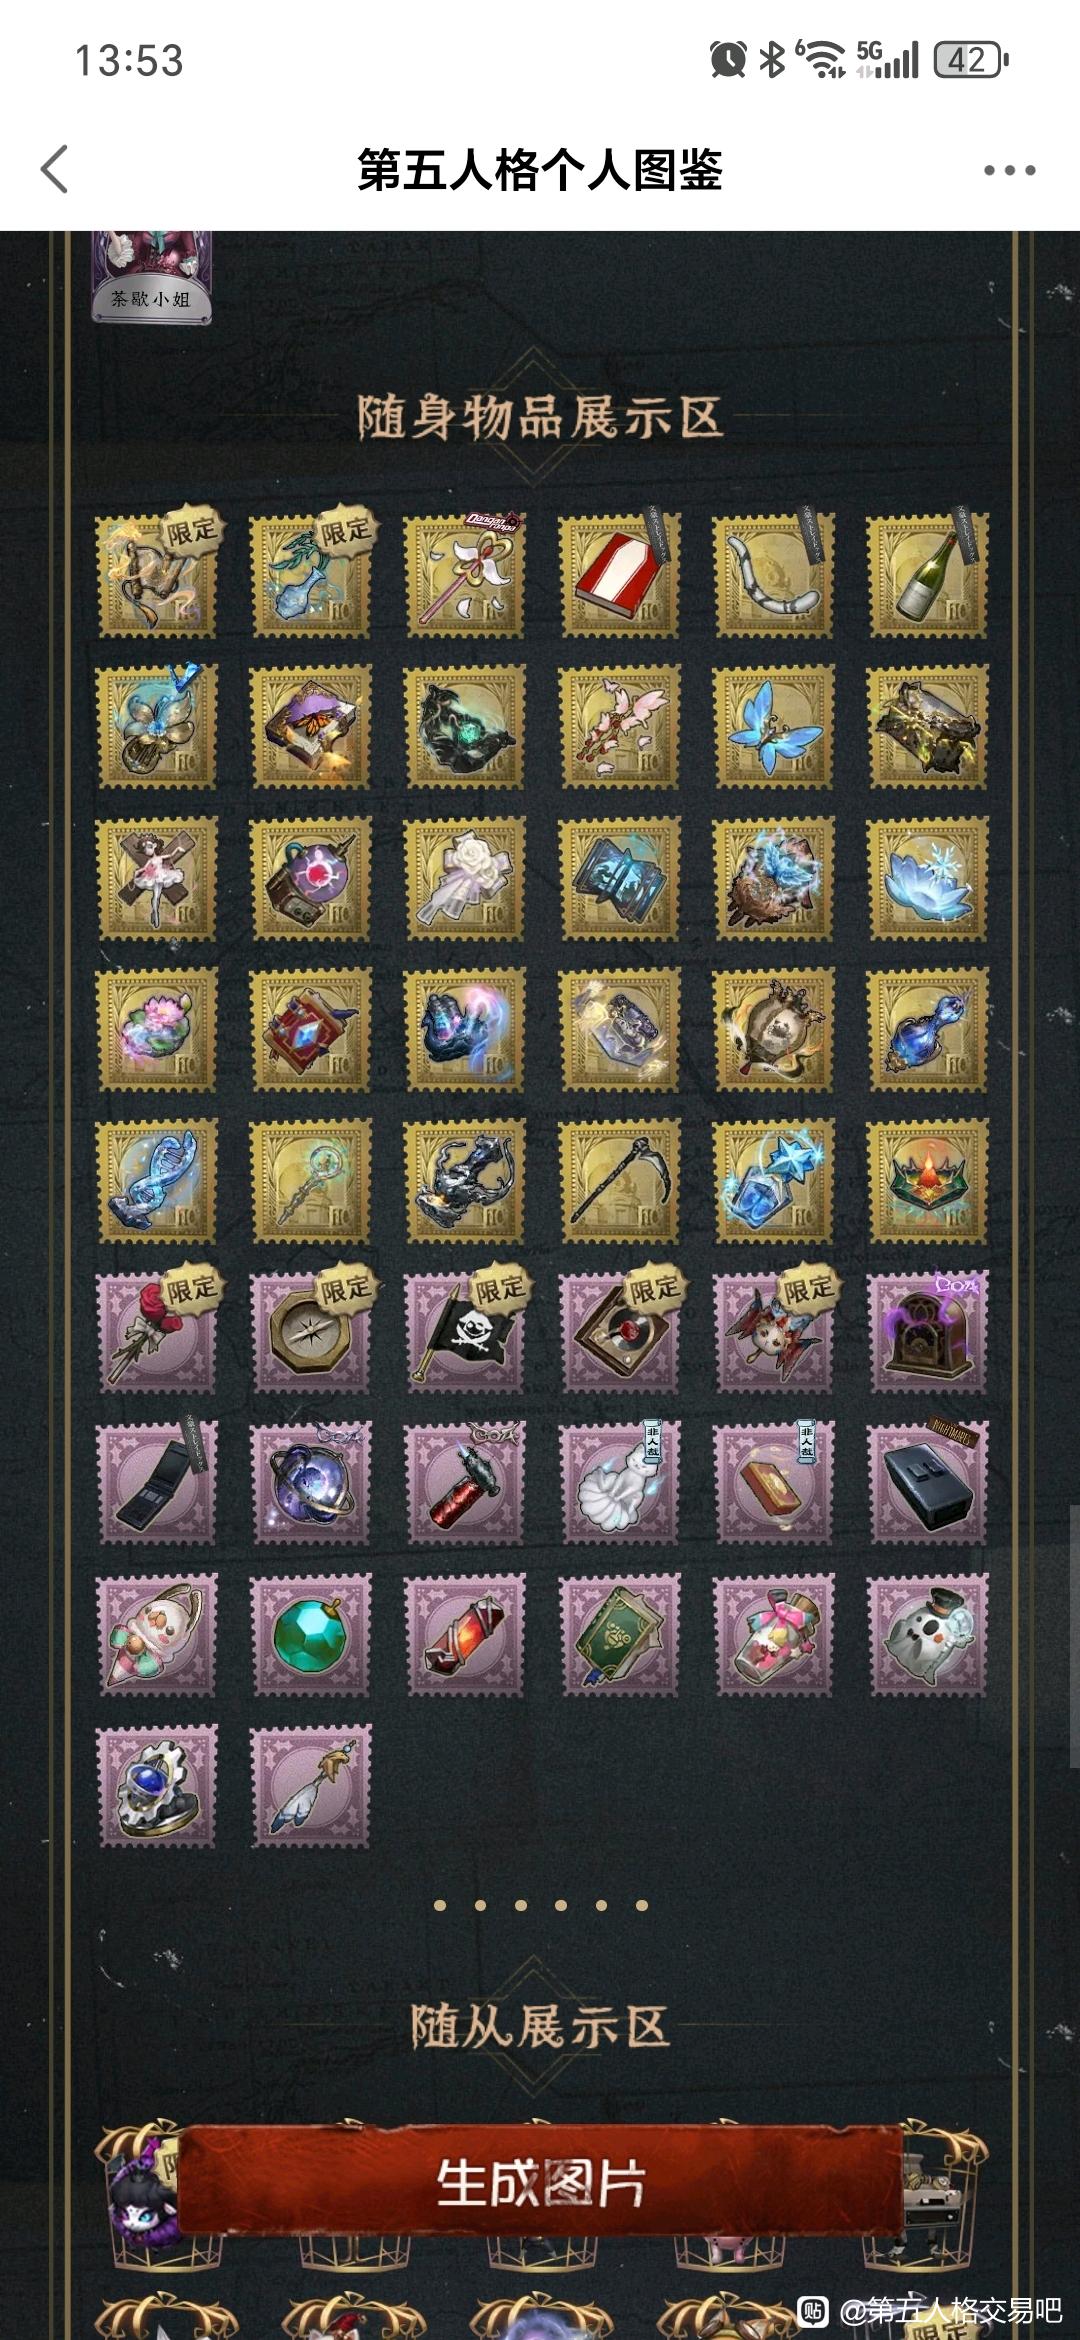The image size is (1080, 2340).
Task: Select the champagne bottle accessory stamp
Action: 927,575
